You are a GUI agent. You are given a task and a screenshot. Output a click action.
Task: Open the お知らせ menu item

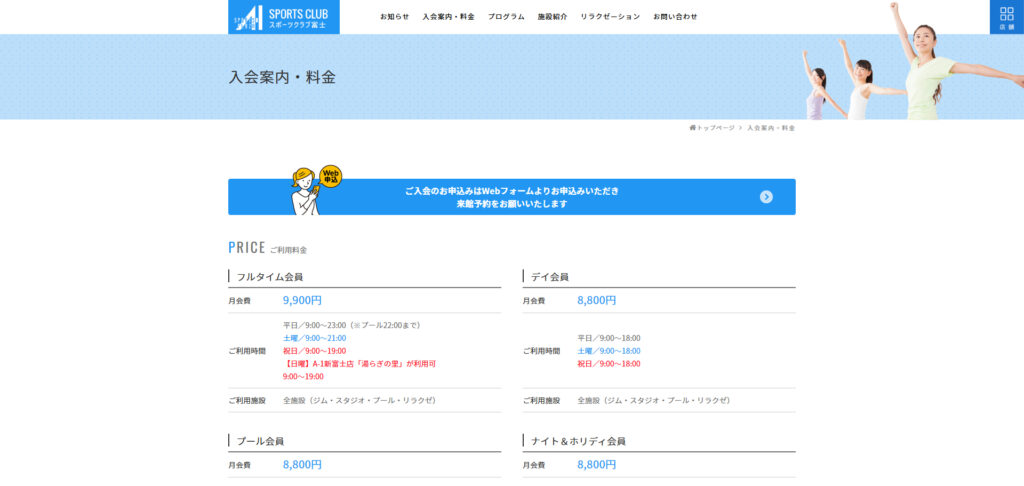coord(394,17)
